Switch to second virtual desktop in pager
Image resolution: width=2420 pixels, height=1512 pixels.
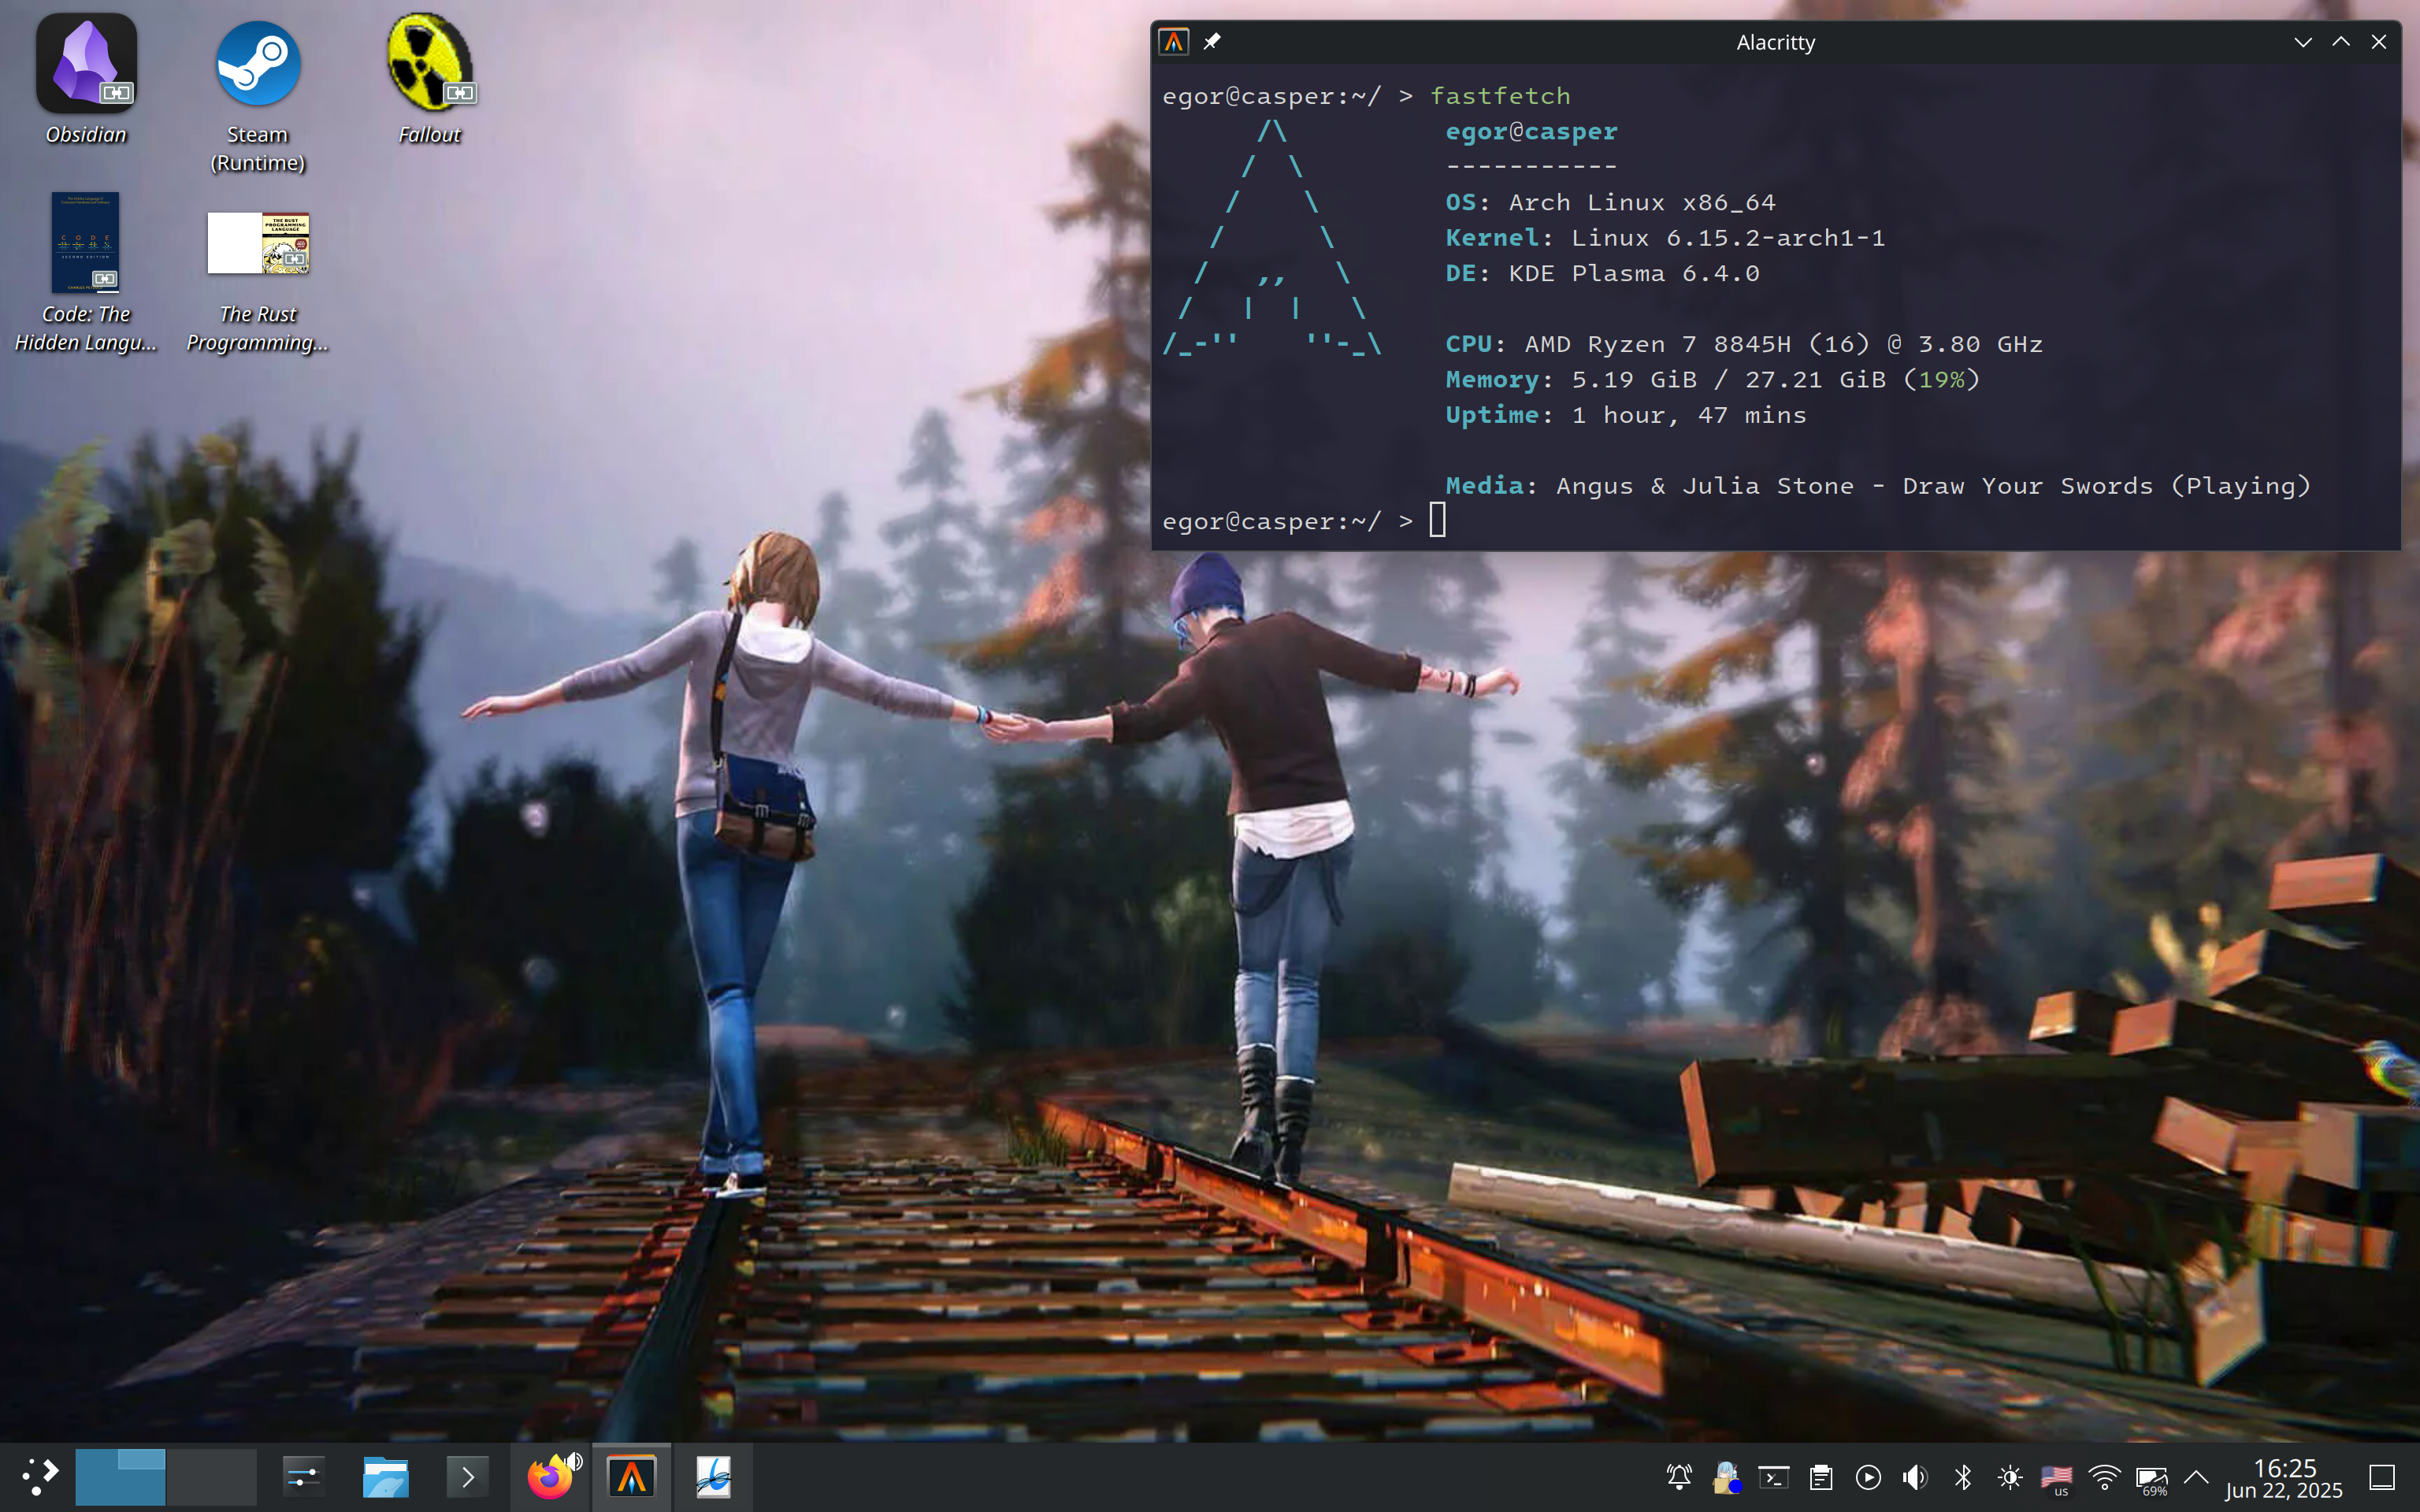coord(212,1477)
